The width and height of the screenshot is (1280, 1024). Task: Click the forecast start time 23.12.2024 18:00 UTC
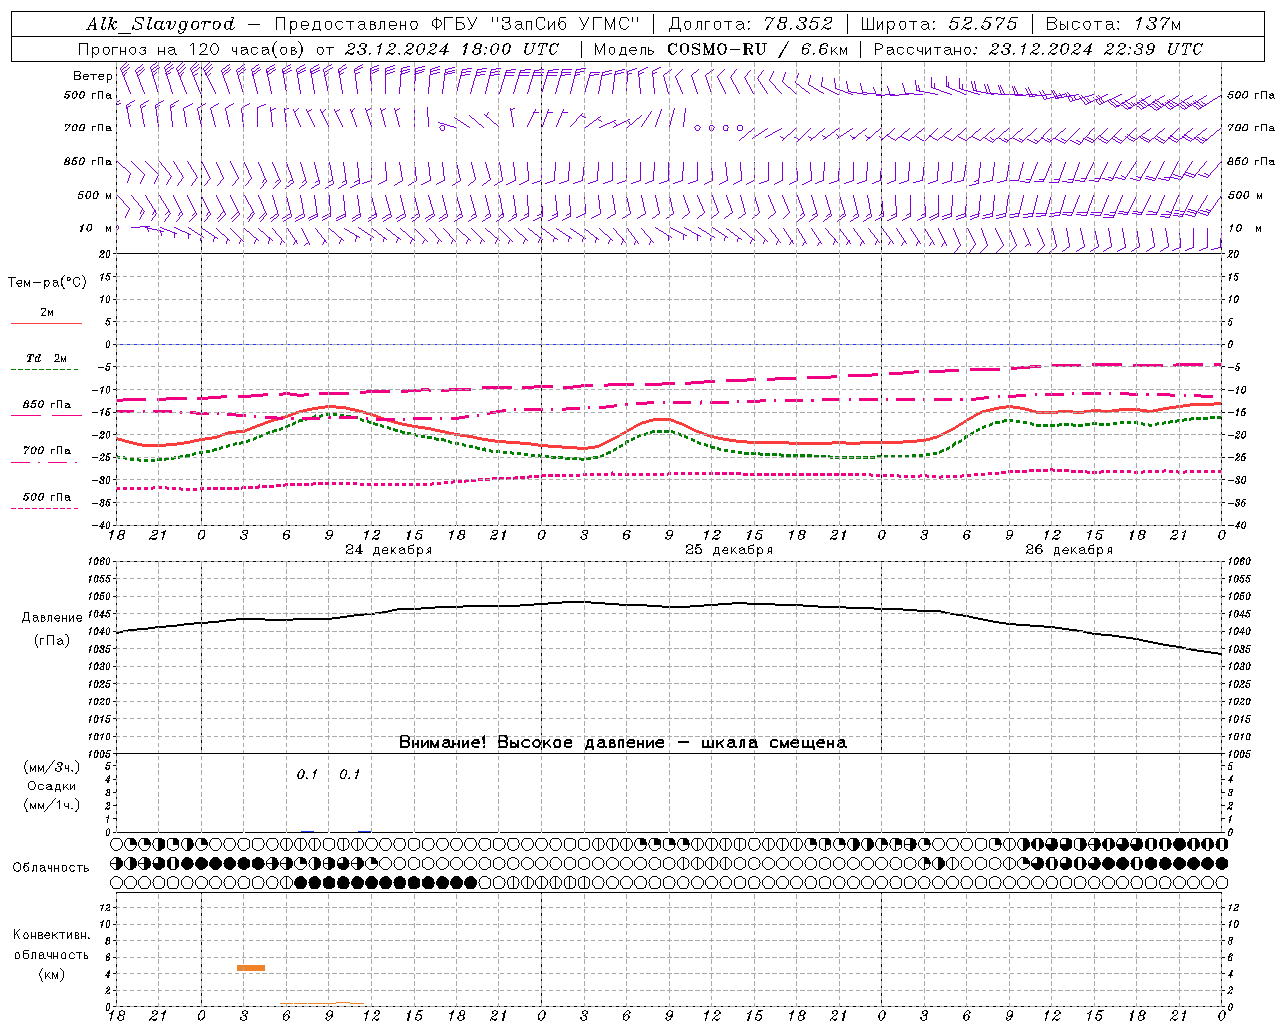[x=452, y=49]
